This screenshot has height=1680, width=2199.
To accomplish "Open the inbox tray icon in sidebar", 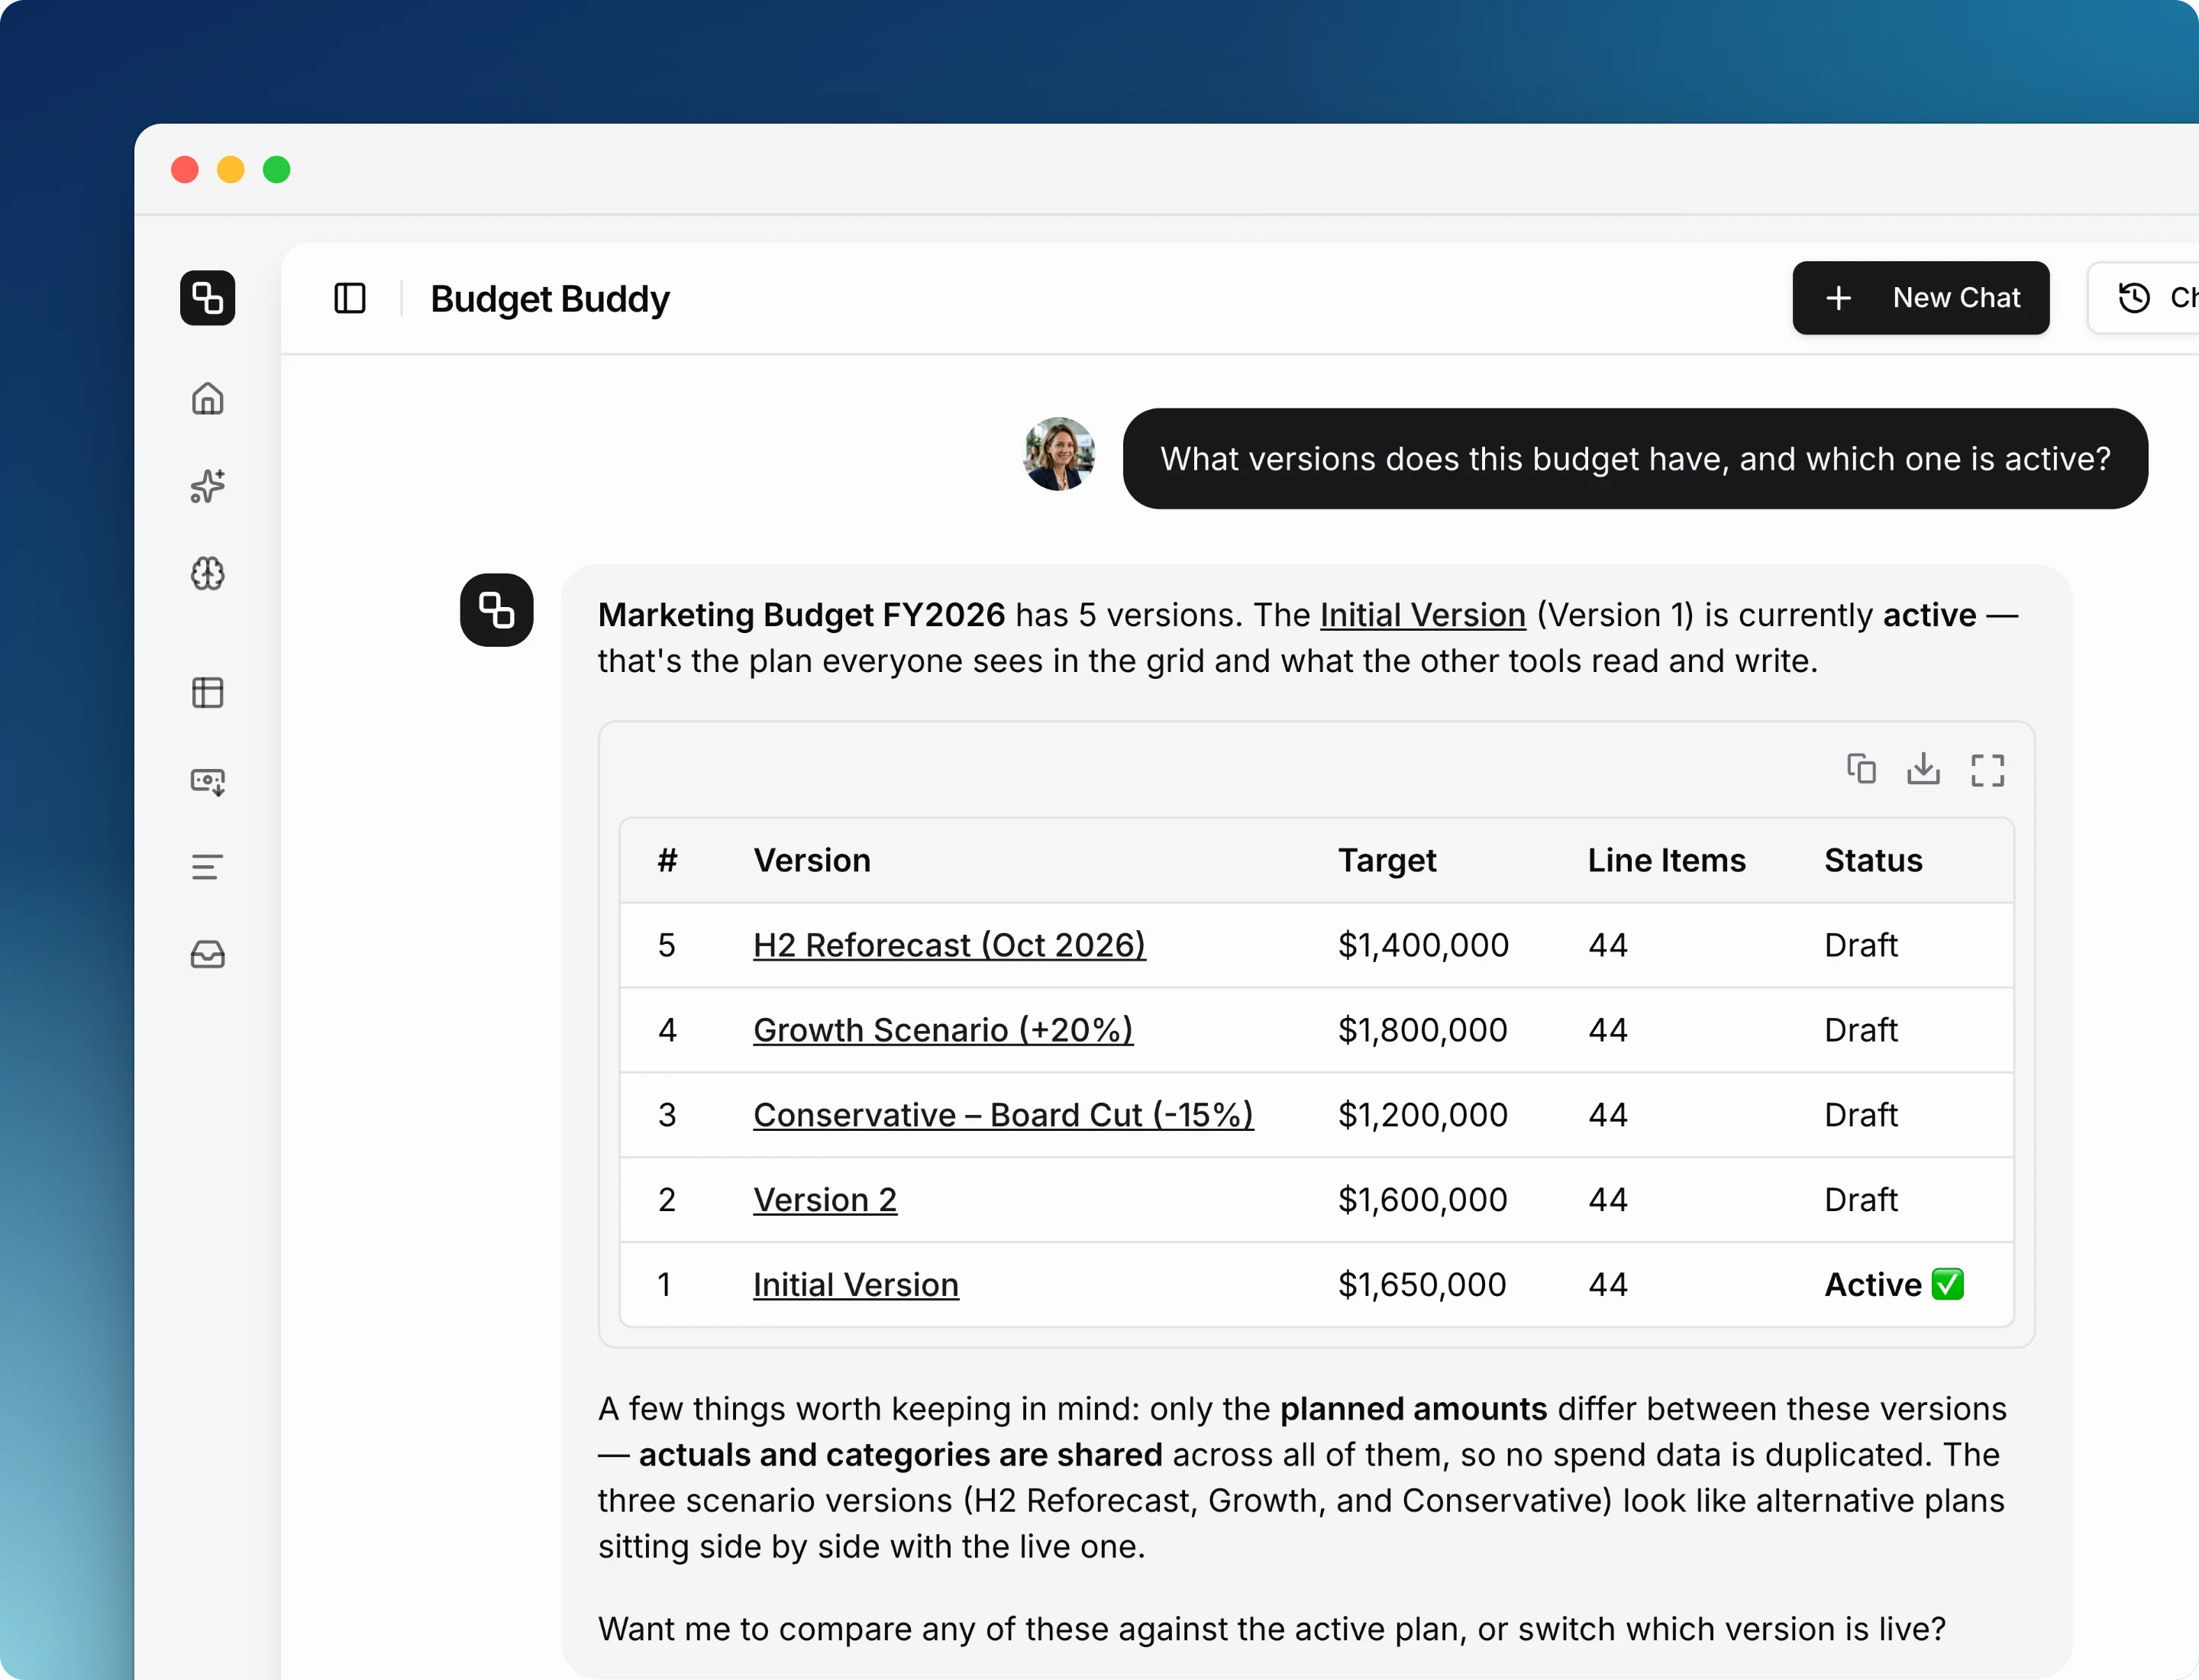I will point(207,955).
